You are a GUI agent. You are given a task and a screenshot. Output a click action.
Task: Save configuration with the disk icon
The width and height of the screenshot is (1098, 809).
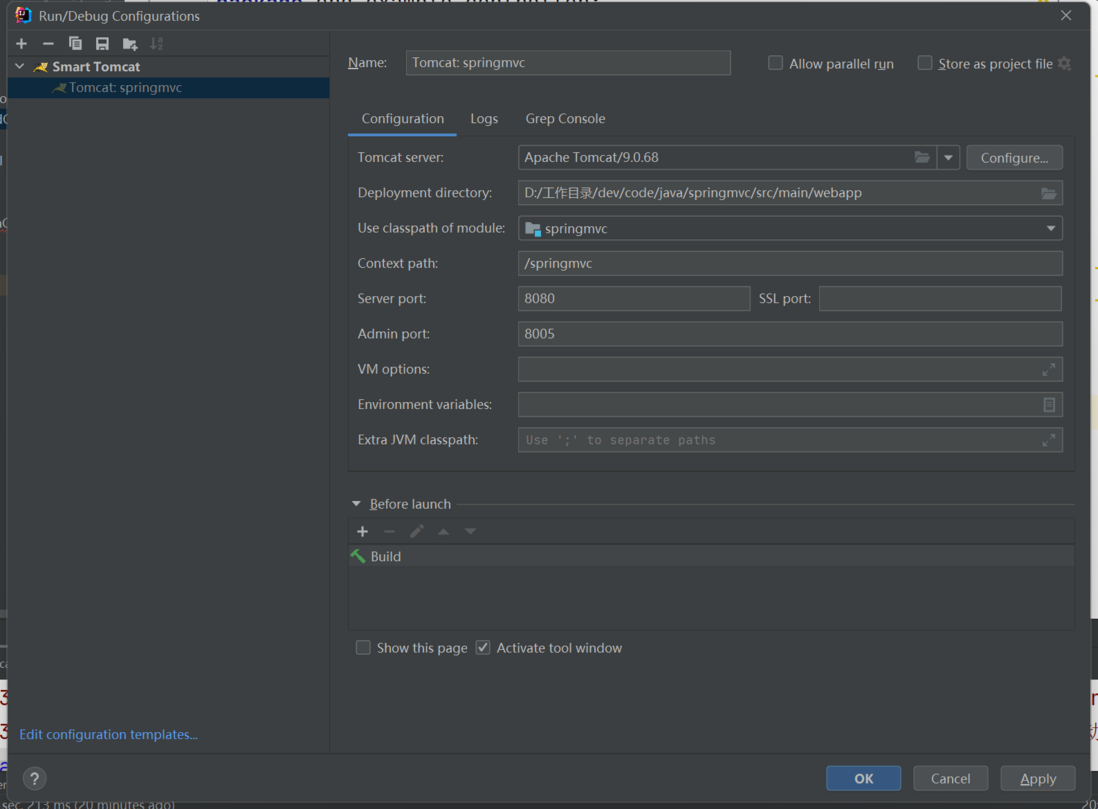[102, 43]
